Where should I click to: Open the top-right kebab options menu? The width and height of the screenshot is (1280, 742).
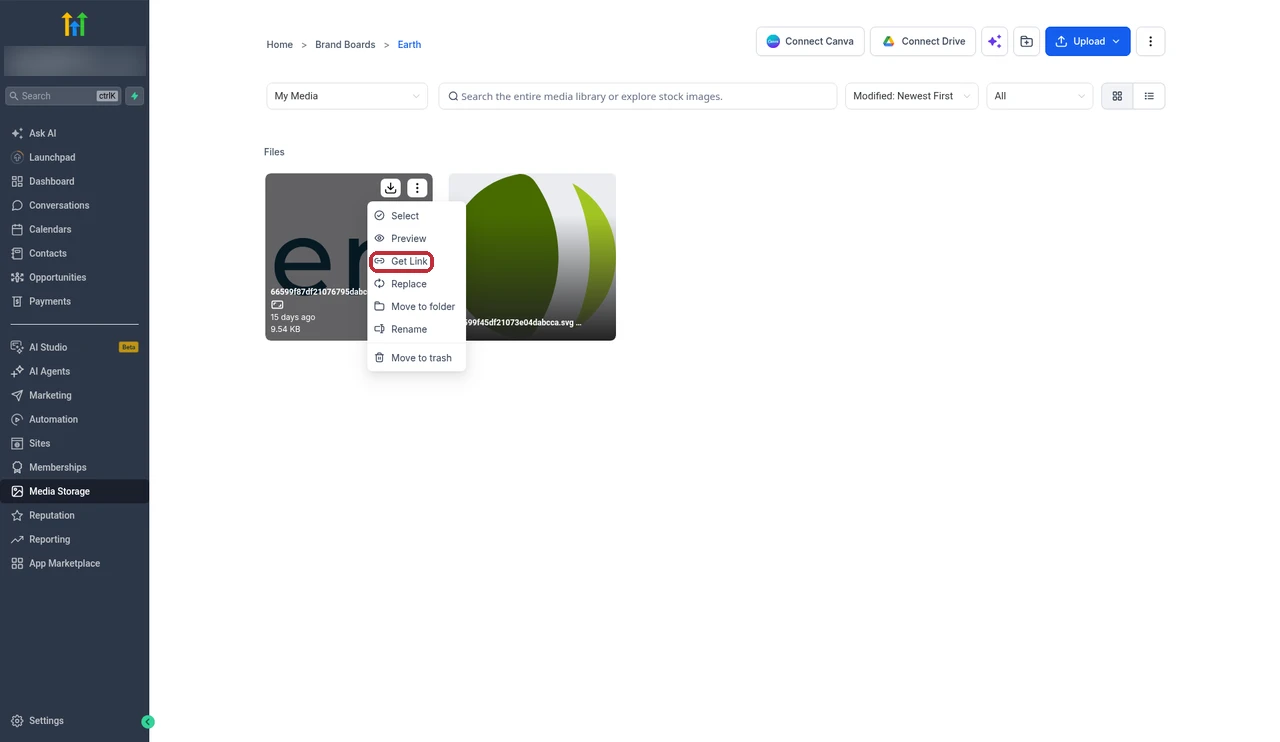(x=1150, y=41)
